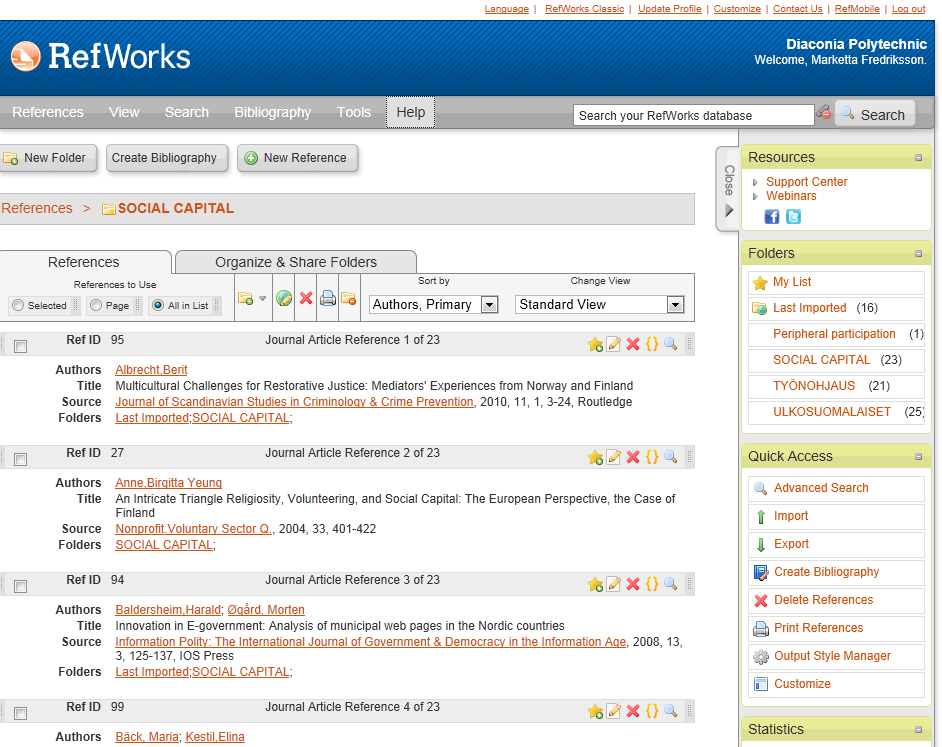Click the Log out link
The image size is (942, 747).
908,9
